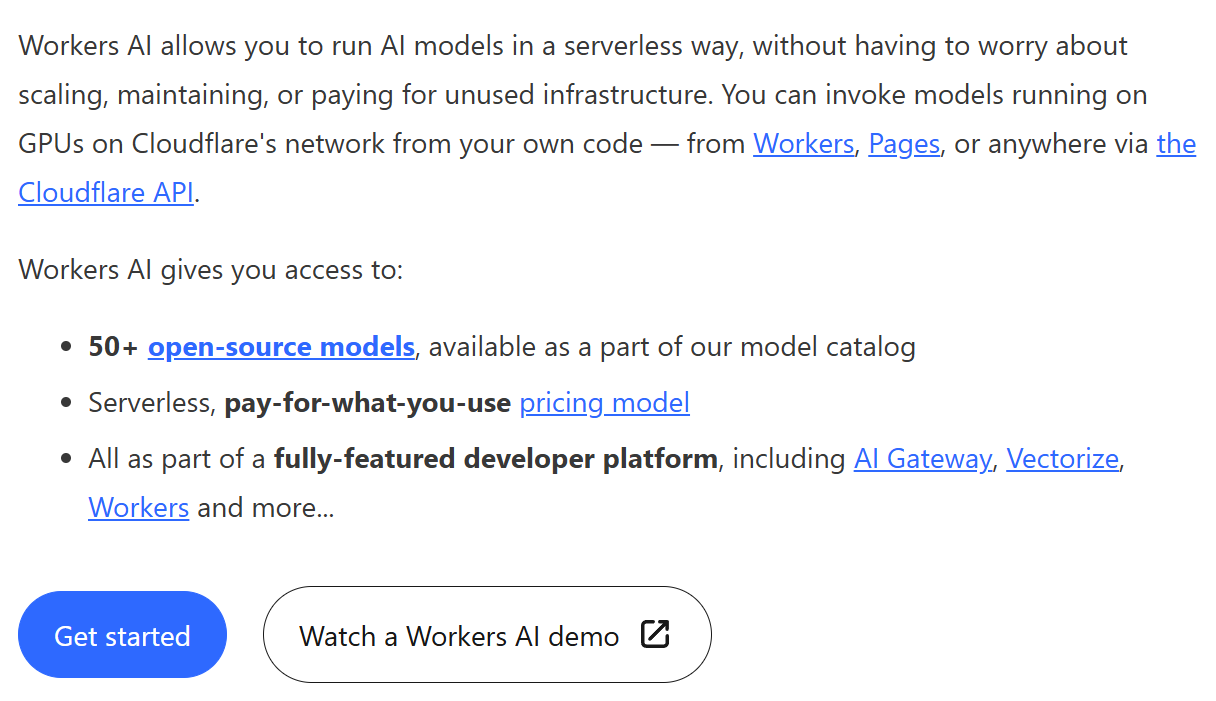Open the Workers link in the first paragraph
This screenshot has height=701, width=1216.
[x=803, y=143]
